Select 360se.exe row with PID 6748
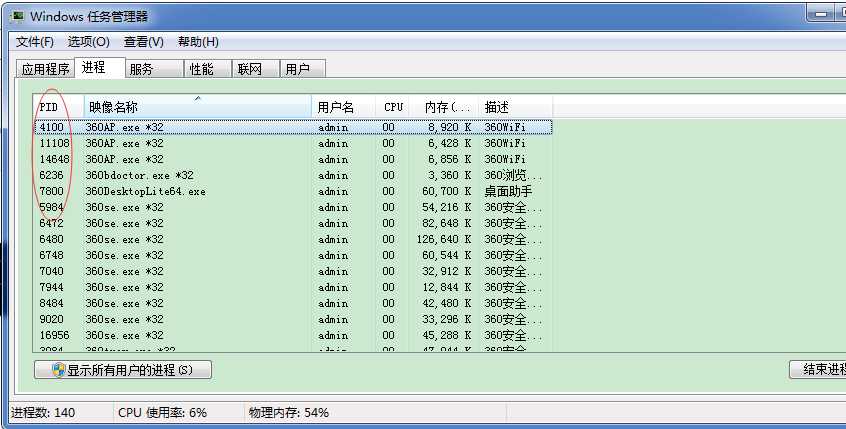This screenshot has width=846, height=429. tap(294, 255)
